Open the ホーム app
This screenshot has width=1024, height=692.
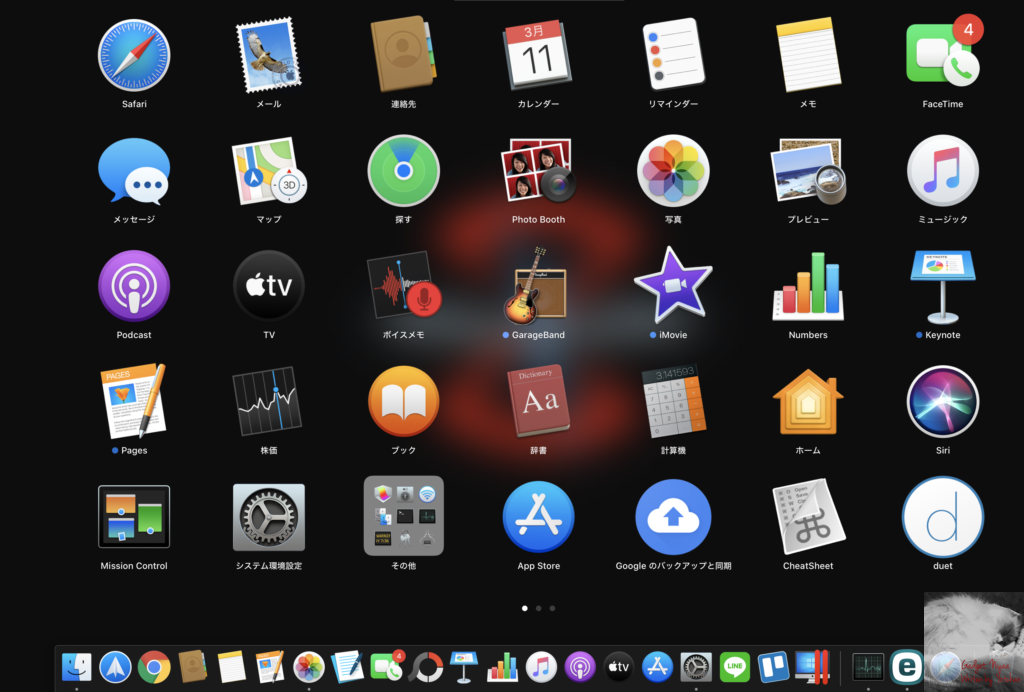point(808,401)
